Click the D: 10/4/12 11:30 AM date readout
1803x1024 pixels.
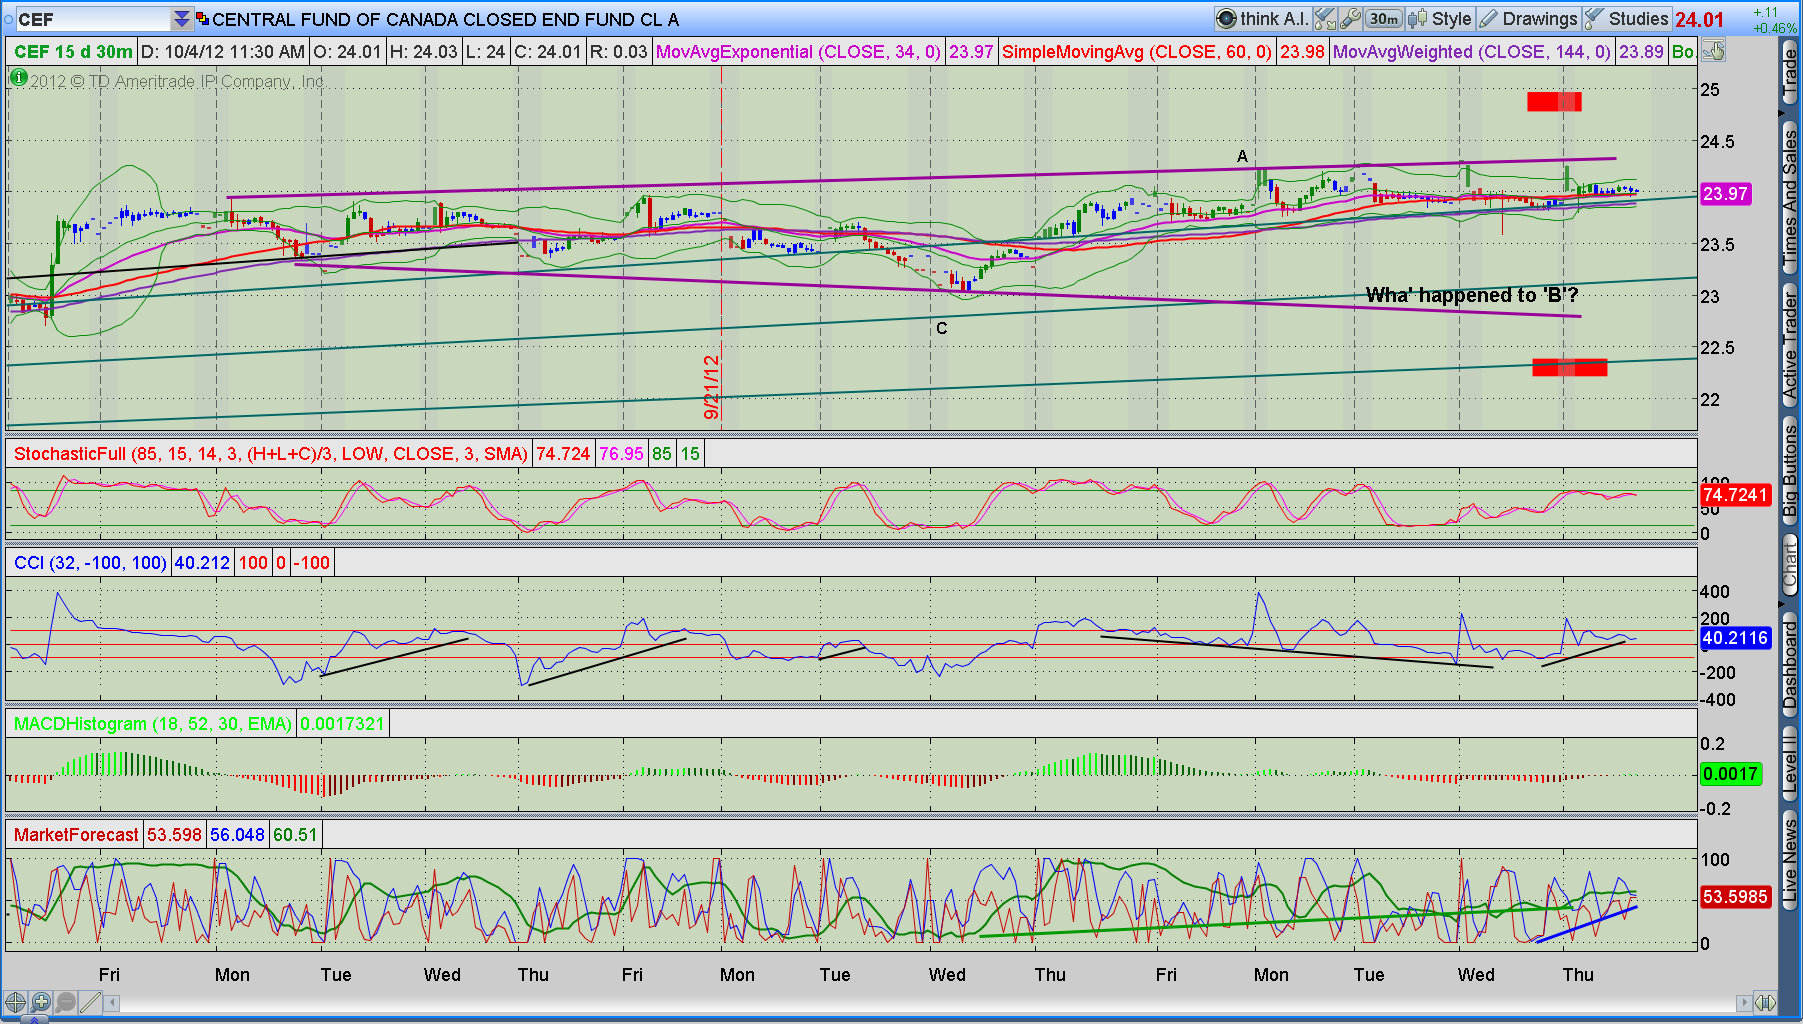click(x=223, y=52)
